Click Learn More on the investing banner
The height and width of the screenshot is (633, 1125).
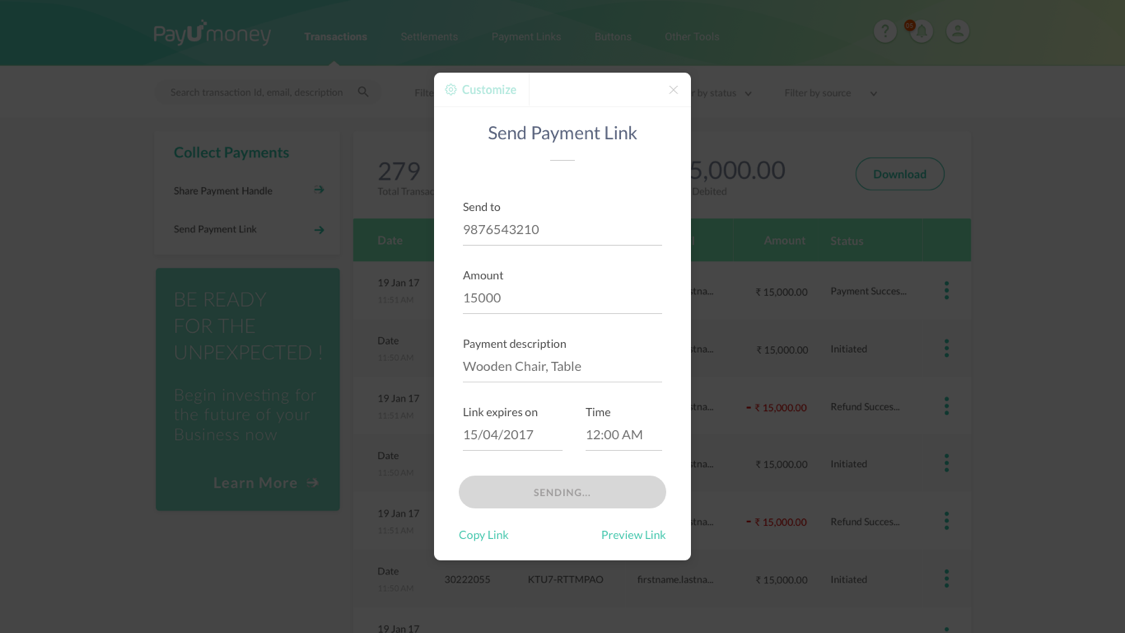coord(265,483)
